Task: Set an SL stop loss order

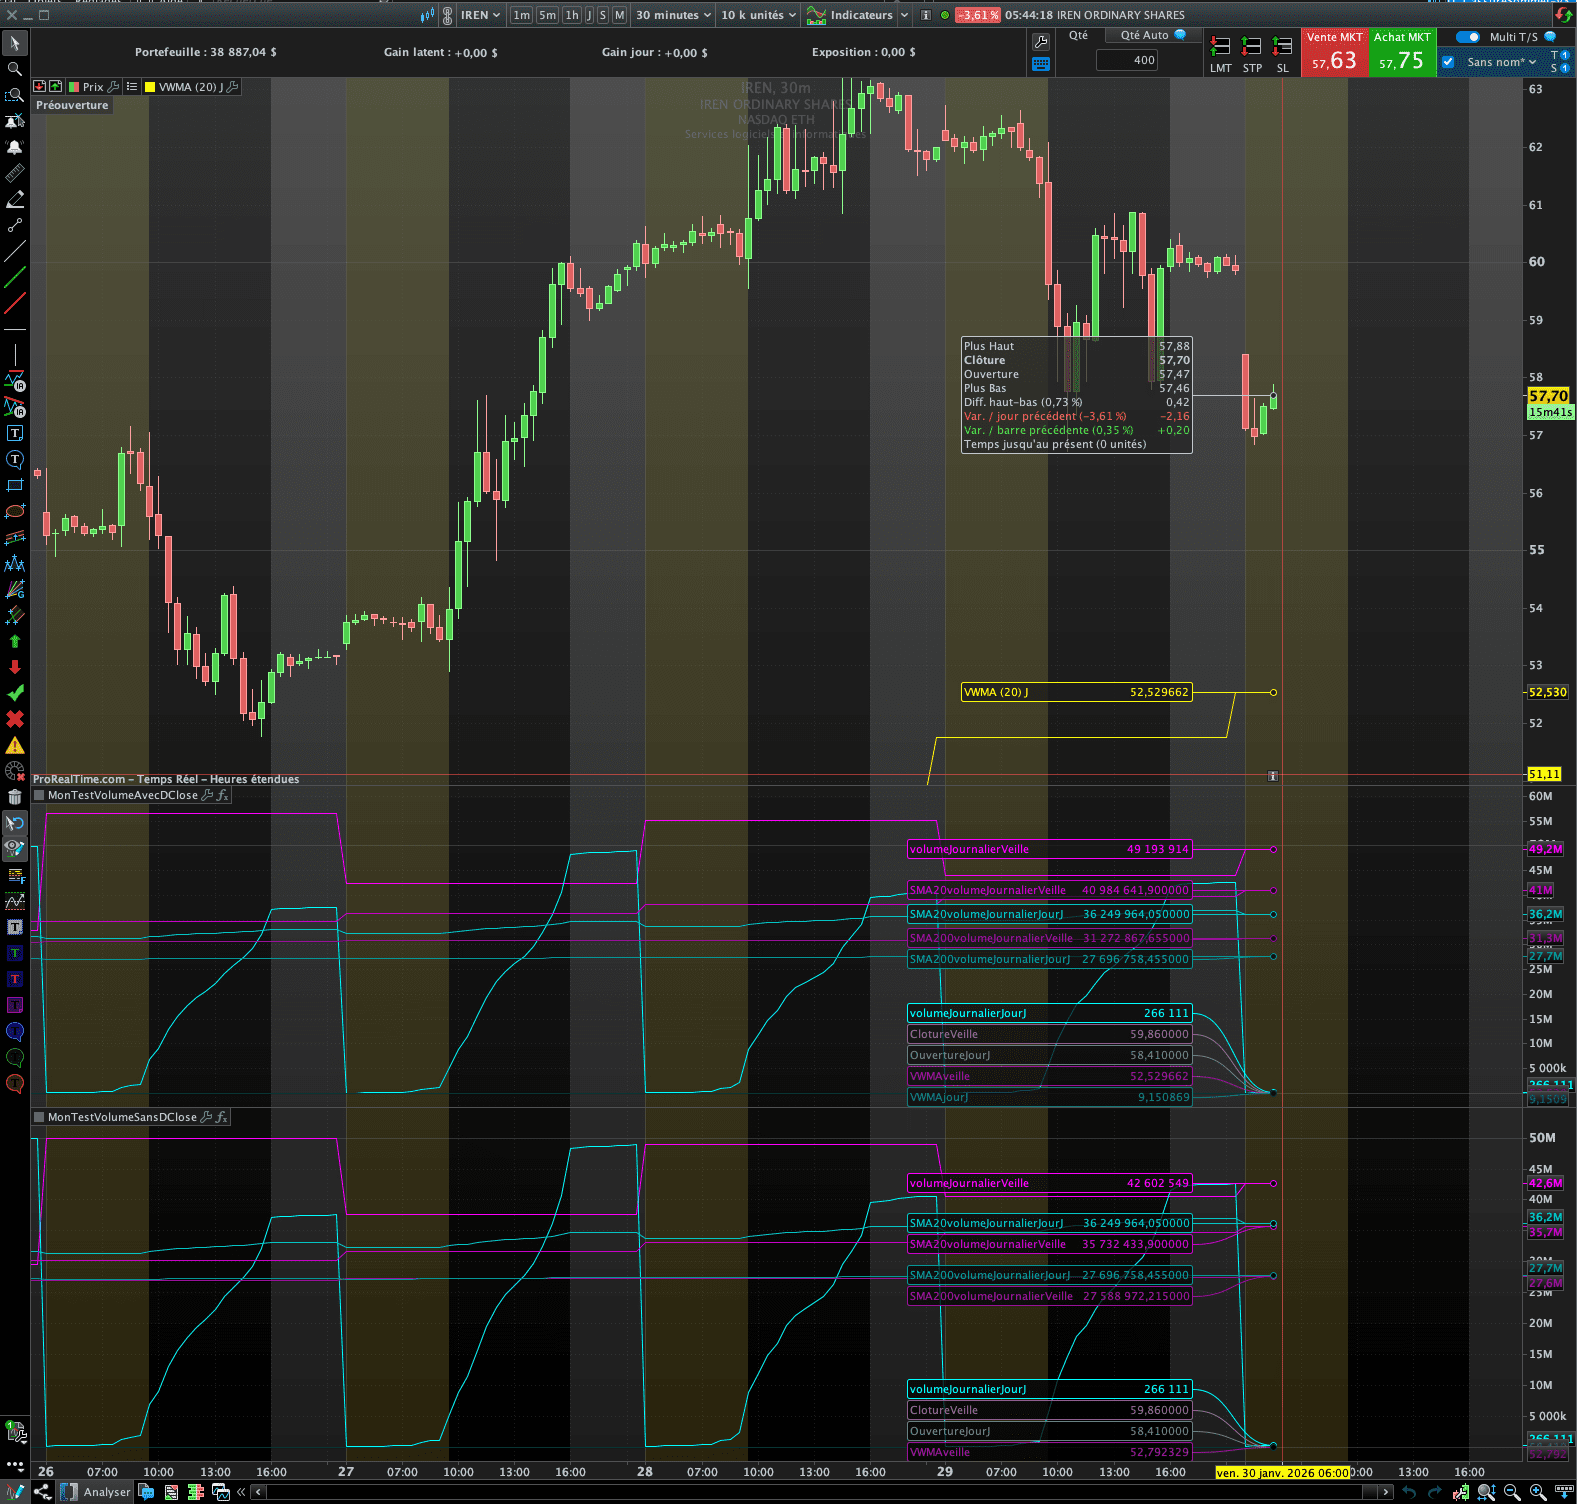Action: click(x=1283, y=54)
